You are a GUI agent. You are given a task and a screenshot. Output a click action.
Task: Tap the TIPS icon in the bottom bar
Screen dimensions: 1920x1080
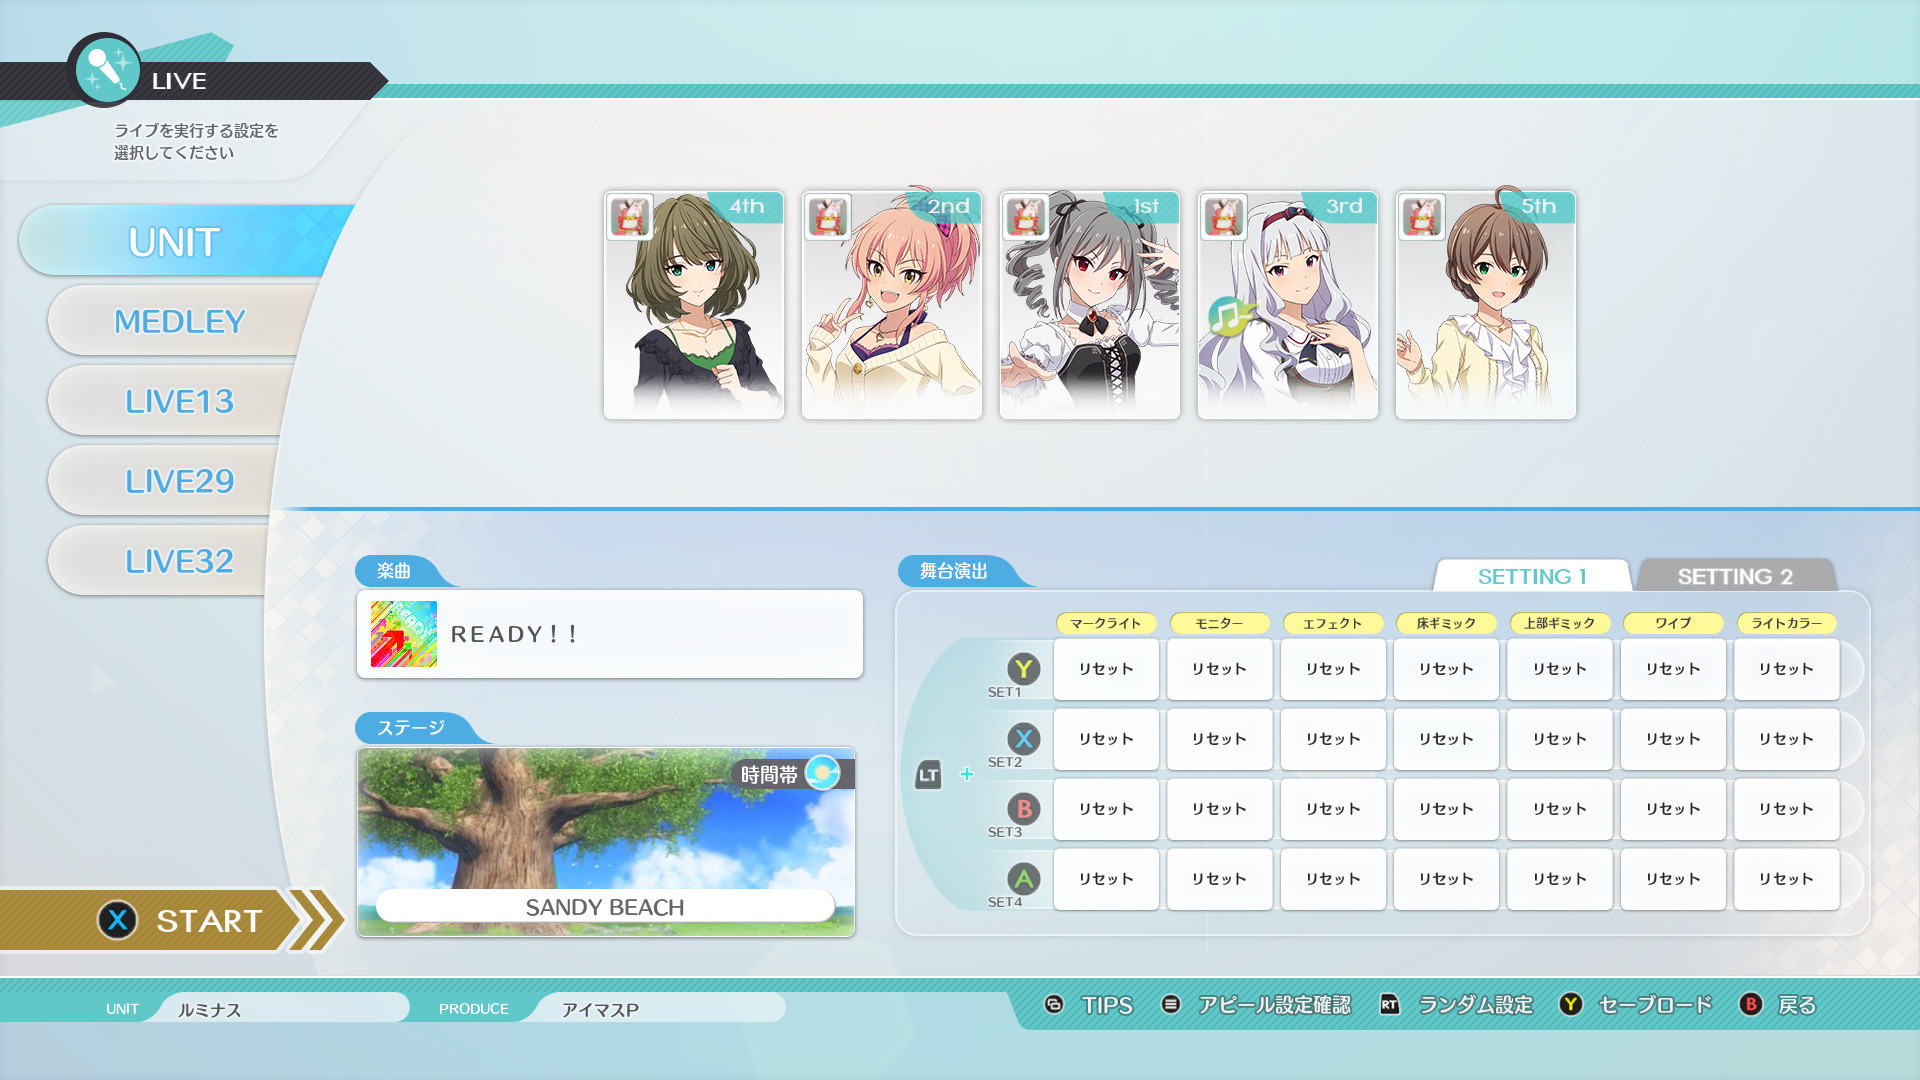pos(1053,1005)
